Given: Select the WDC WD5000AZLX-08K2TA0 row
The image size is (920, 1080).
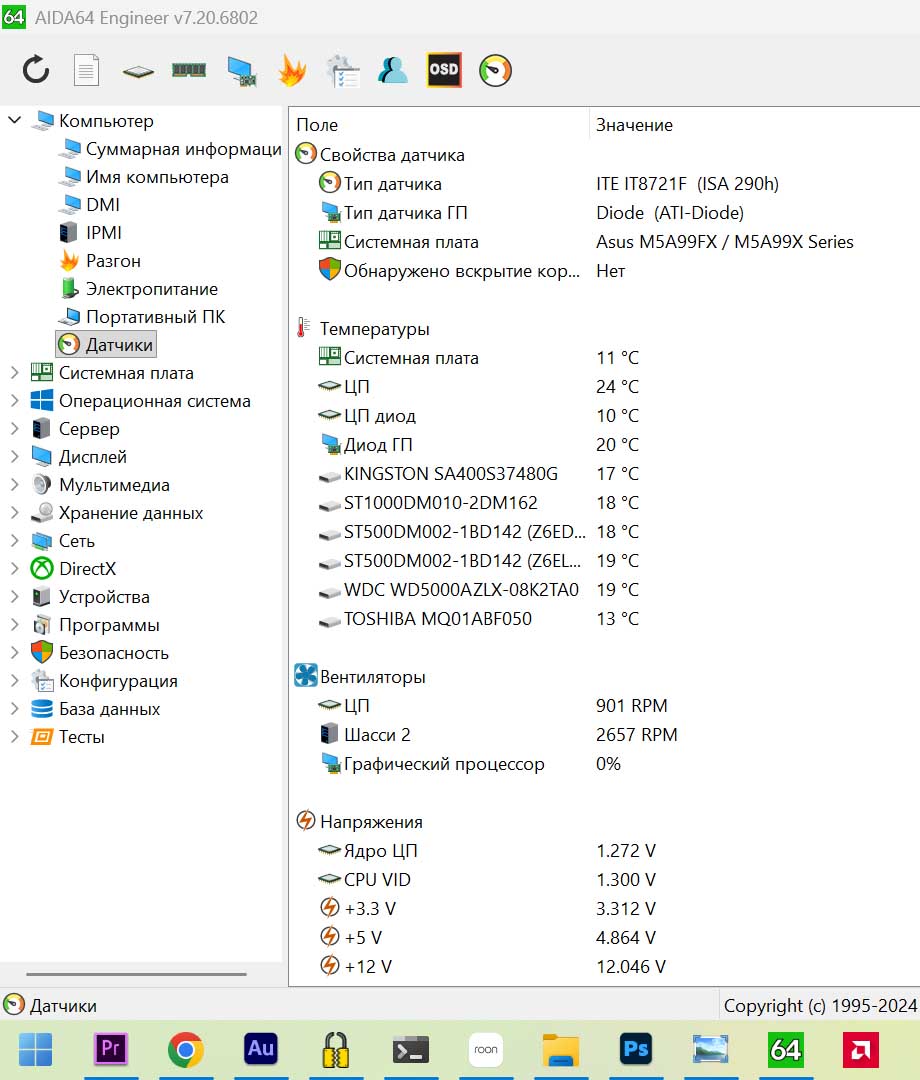Looking at the screenshot, I should [x=604, y=590].
